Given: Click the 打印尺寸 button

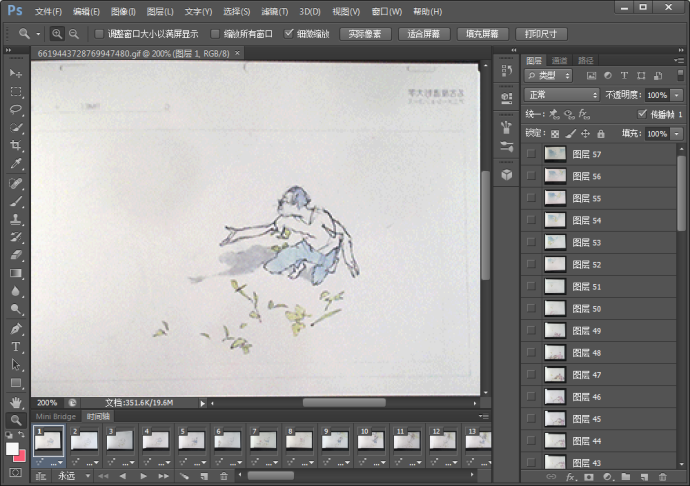Looking at the screenshot, I should tap(541, 34).
